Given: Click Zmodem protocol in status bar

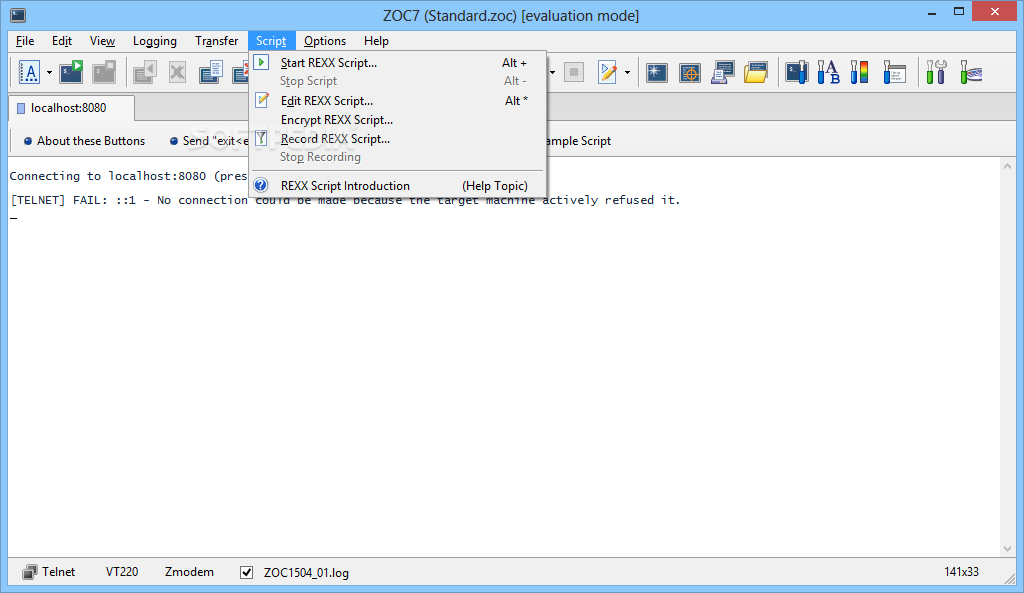Looking at the screenshot, I should click(x=189, y=572).
